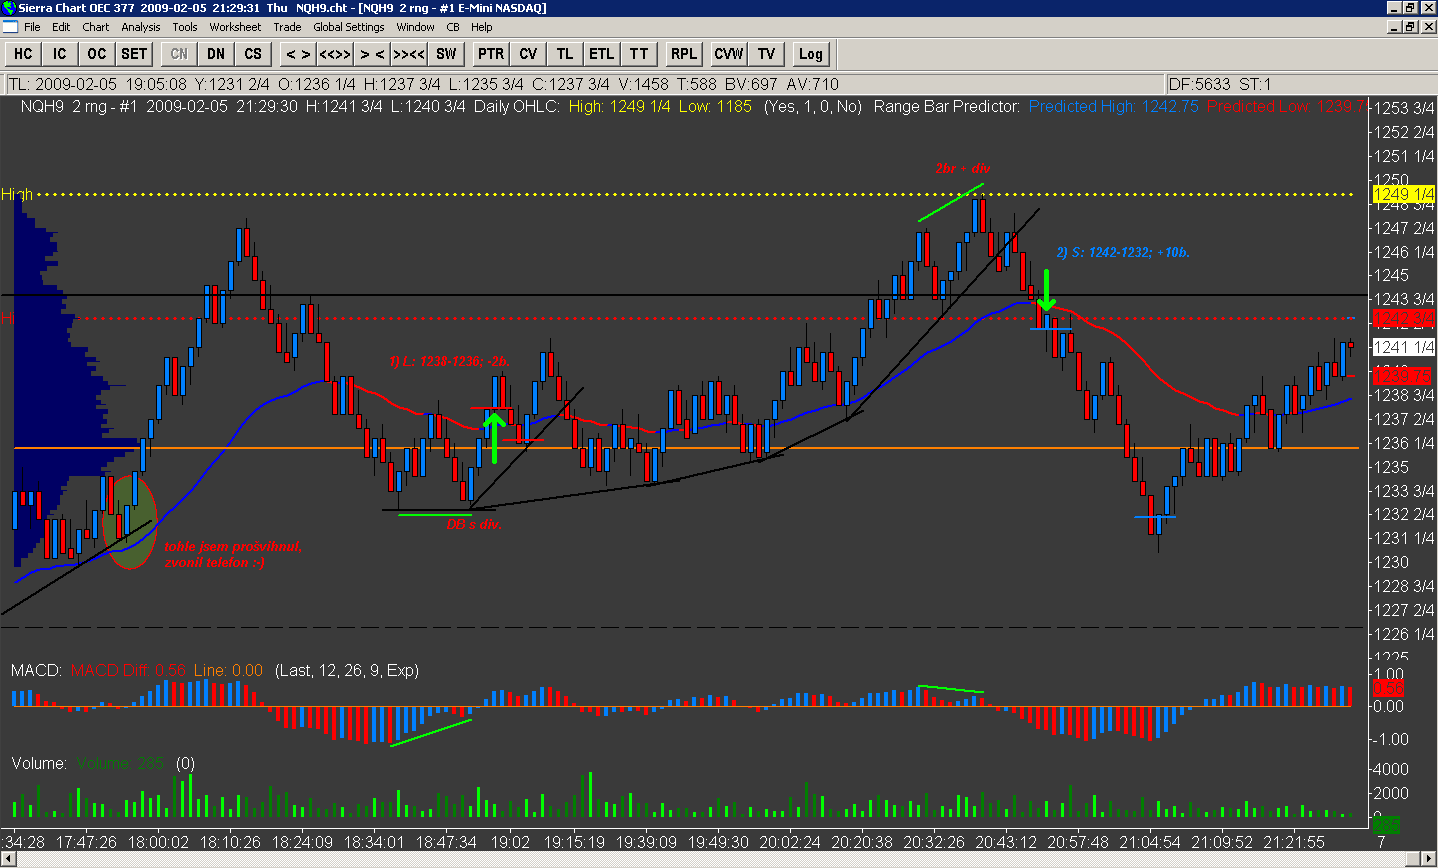The height and width of the screenshot is (868, 1438).
Task: Open the Tools menu
Action: point(185,27)
